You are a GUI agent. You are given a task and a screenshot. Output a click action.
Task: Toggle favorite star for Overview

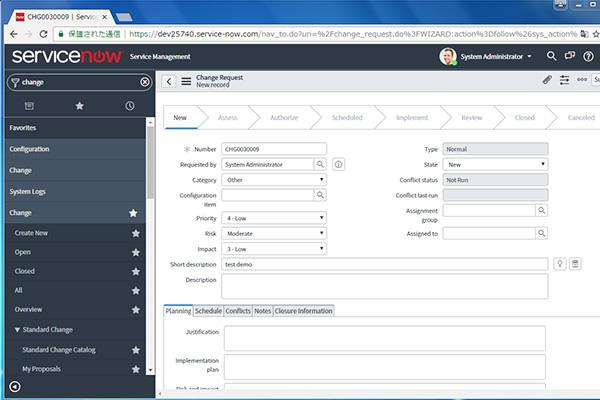click(x=135, y=310)
